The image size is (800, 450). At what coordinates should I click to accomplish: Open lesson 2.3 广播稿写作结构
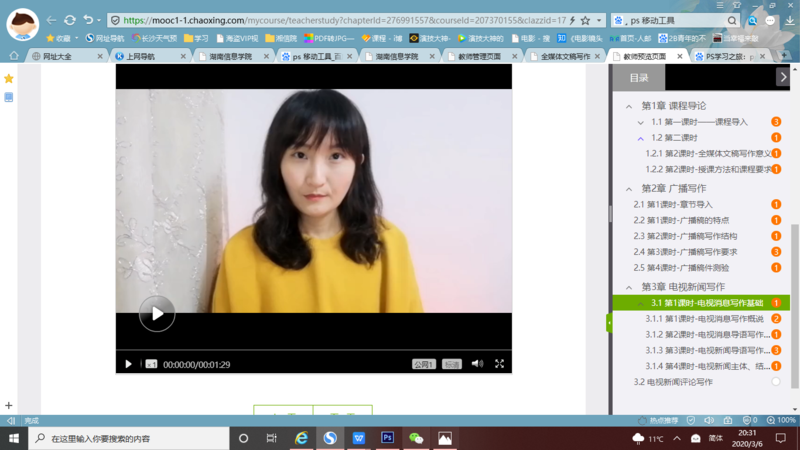point(685,236)
